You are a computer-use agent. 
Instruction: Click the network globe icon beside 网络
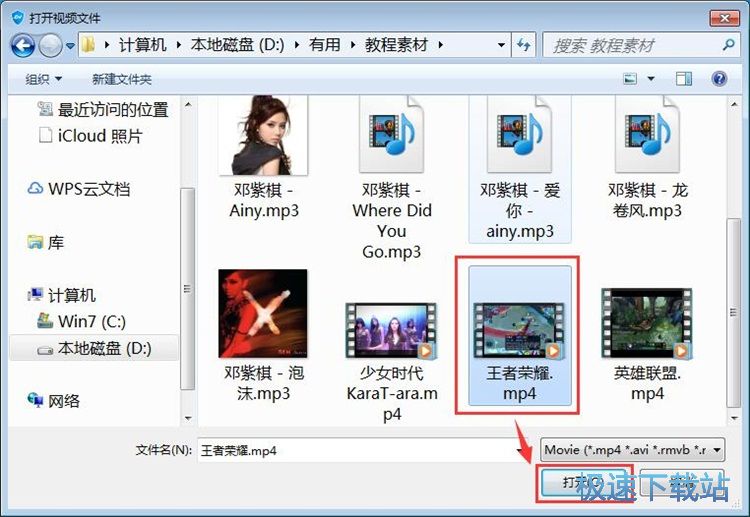tap(35, 400)
